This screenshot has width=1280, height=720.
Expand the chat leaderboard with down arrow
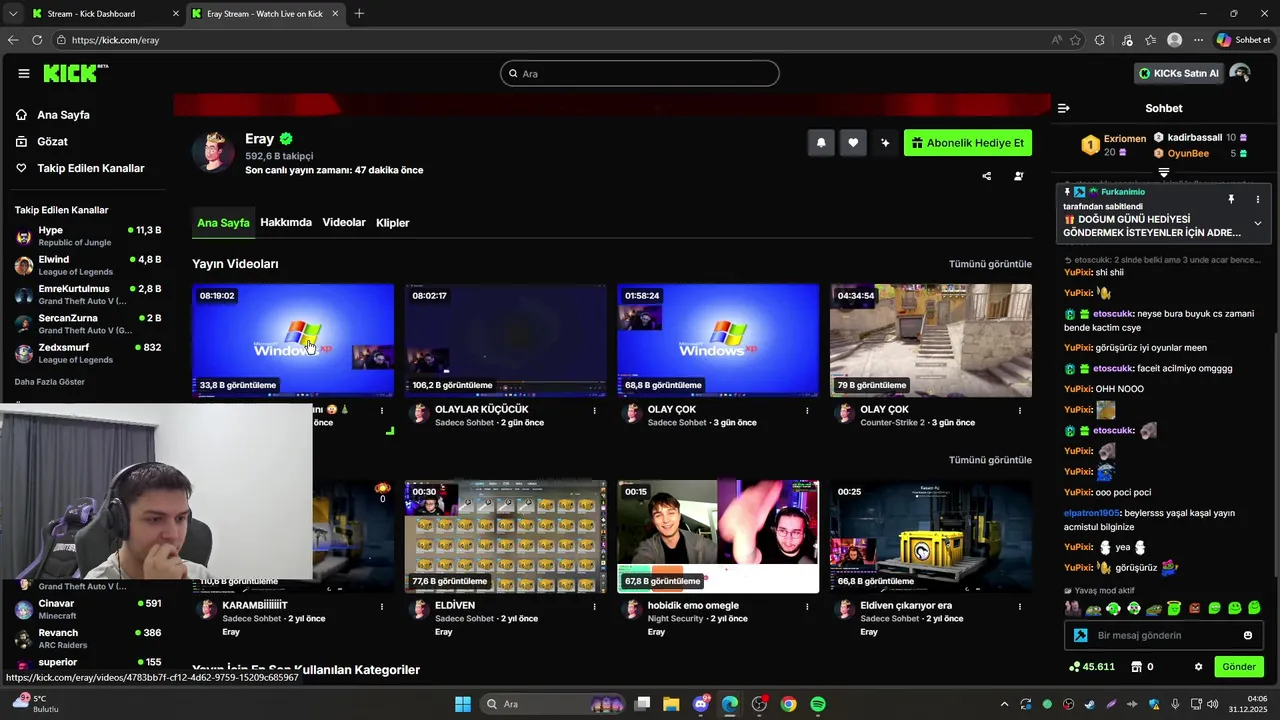(x=1164, y=173)
